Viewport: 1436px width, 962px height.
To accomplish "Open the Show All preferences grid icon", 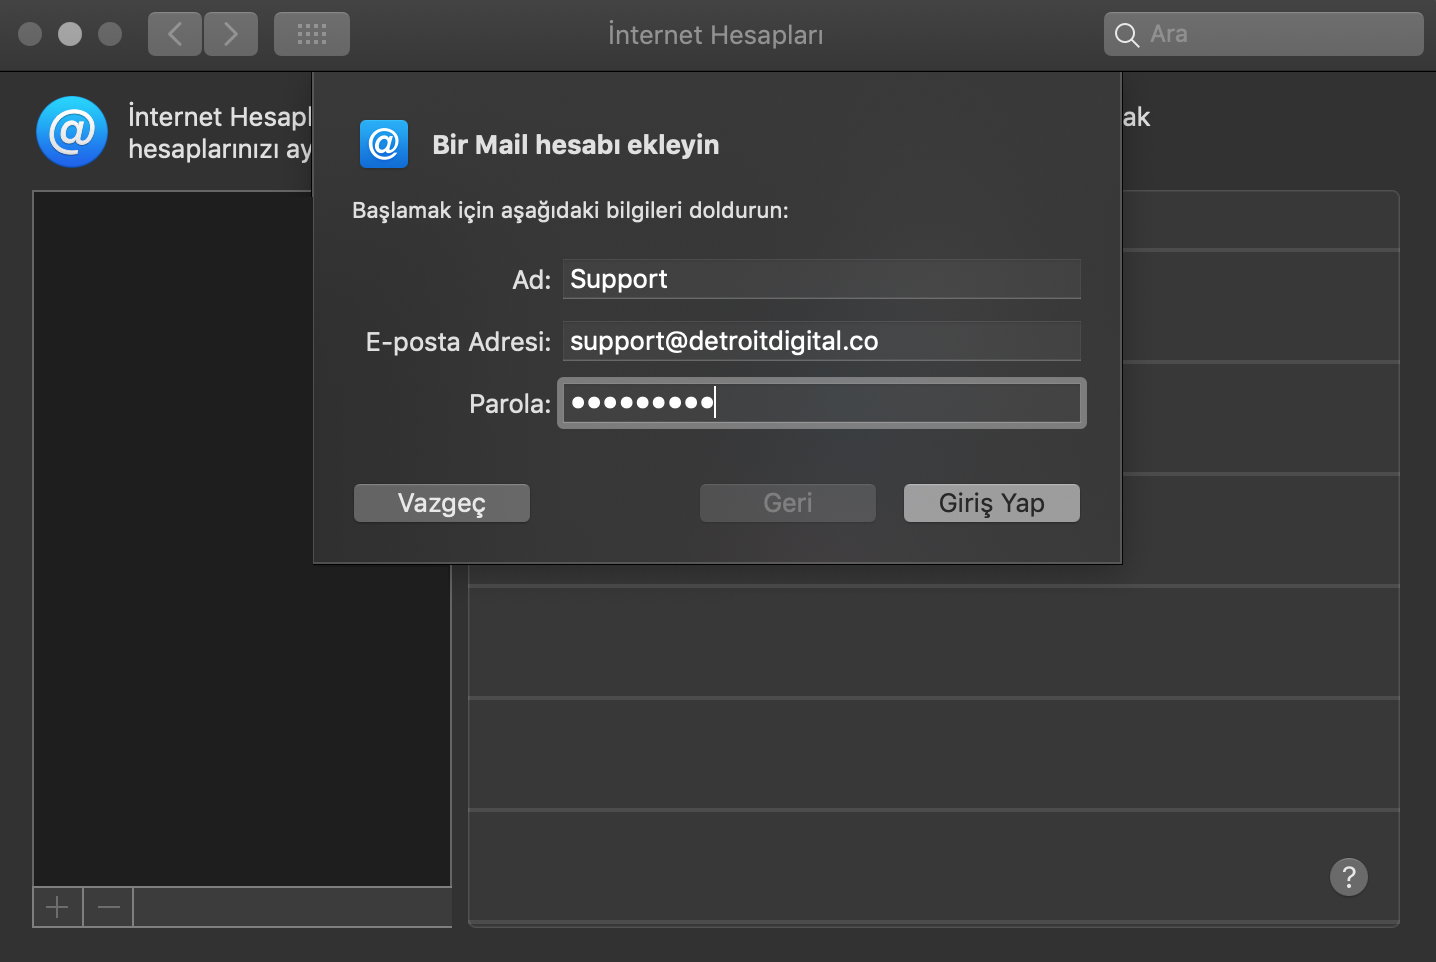I will tap(311, 33).
